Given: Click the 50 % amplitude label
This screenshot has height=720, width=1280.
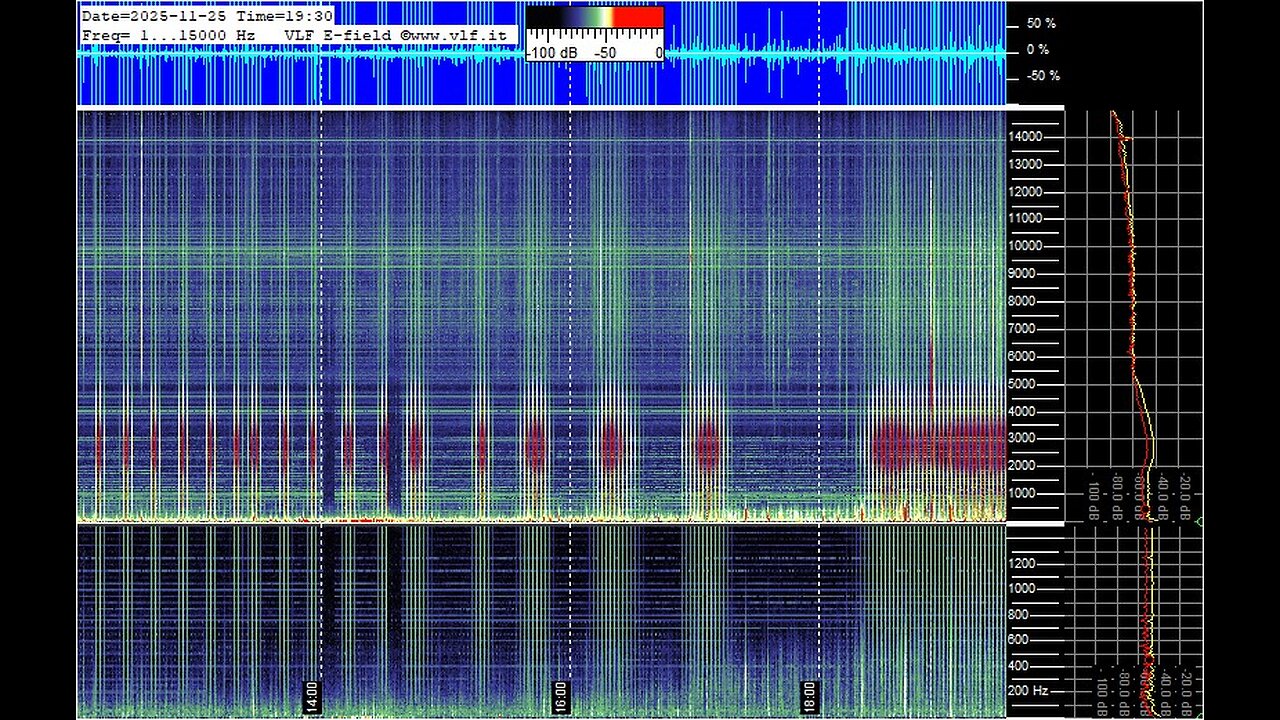Looking at the screenshot, I should click(x=1041, y=23).
